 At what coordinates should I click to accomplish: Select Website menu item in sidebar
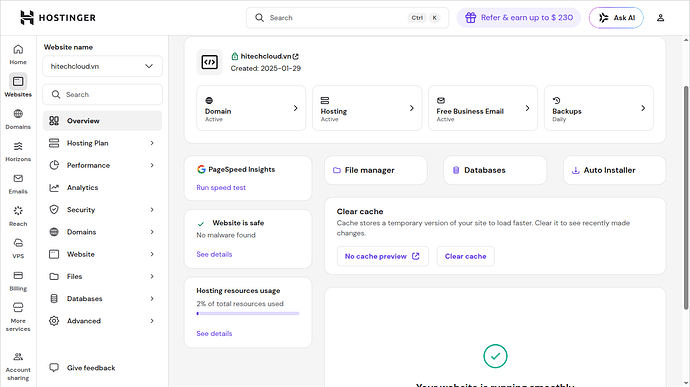103,254
